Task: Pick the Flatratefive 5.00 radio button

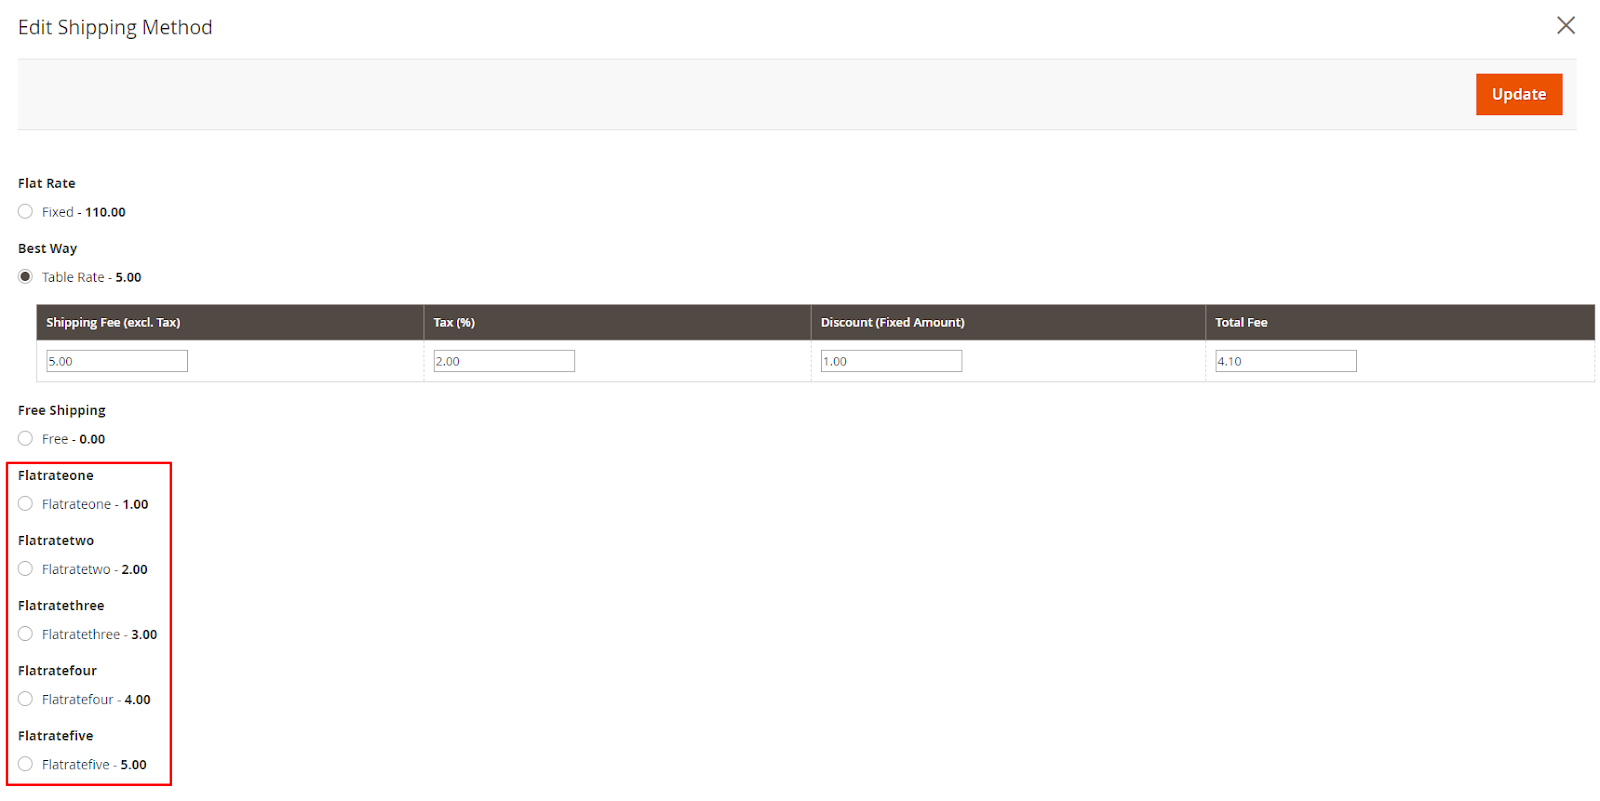Action: coord(26,764)
